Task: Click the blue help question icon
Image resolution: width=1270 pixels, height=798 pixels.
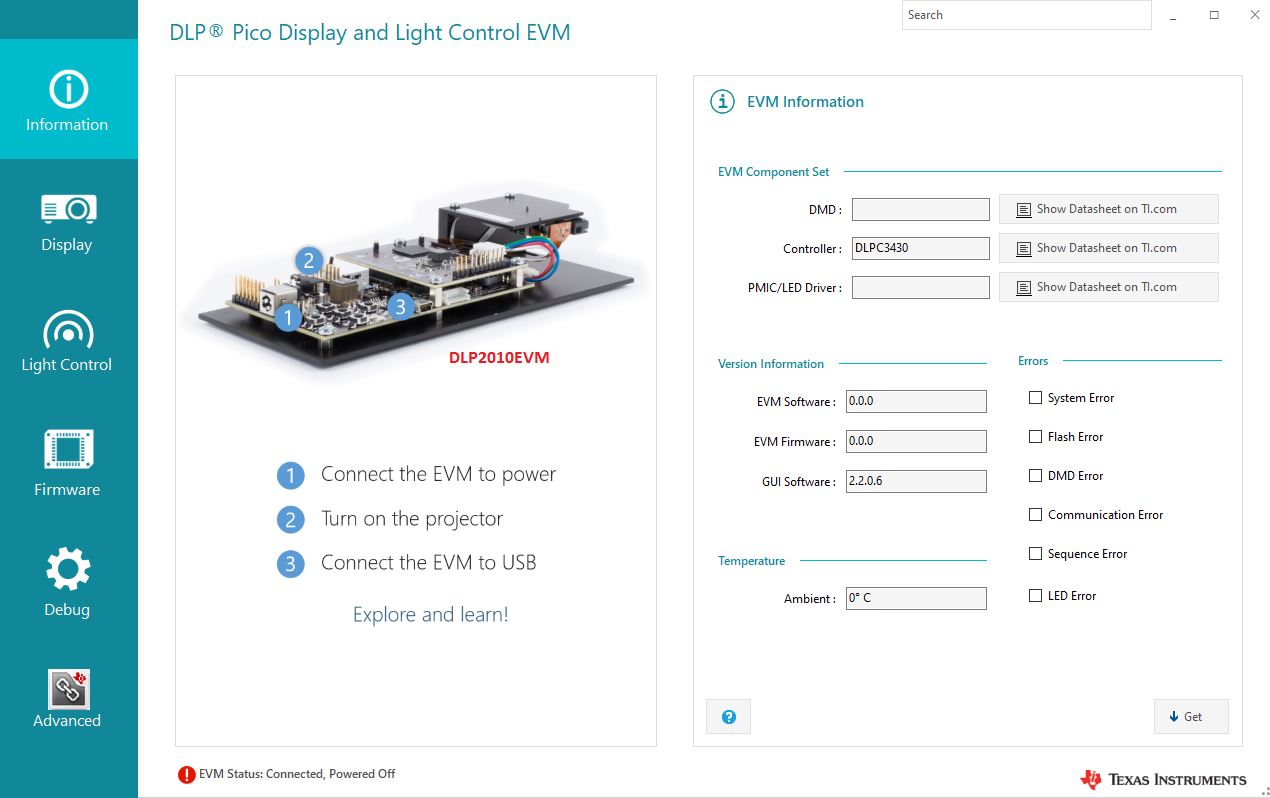Action: pos(728,717)
